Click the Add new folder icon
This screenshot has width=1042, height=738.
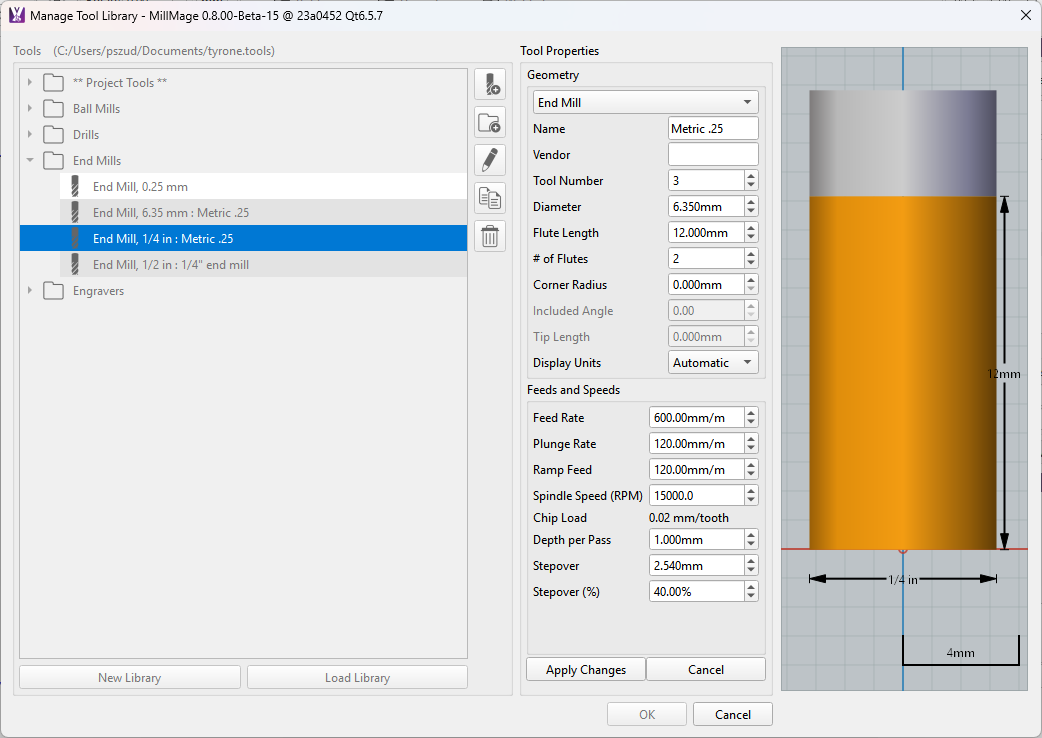tap(490, 122)
